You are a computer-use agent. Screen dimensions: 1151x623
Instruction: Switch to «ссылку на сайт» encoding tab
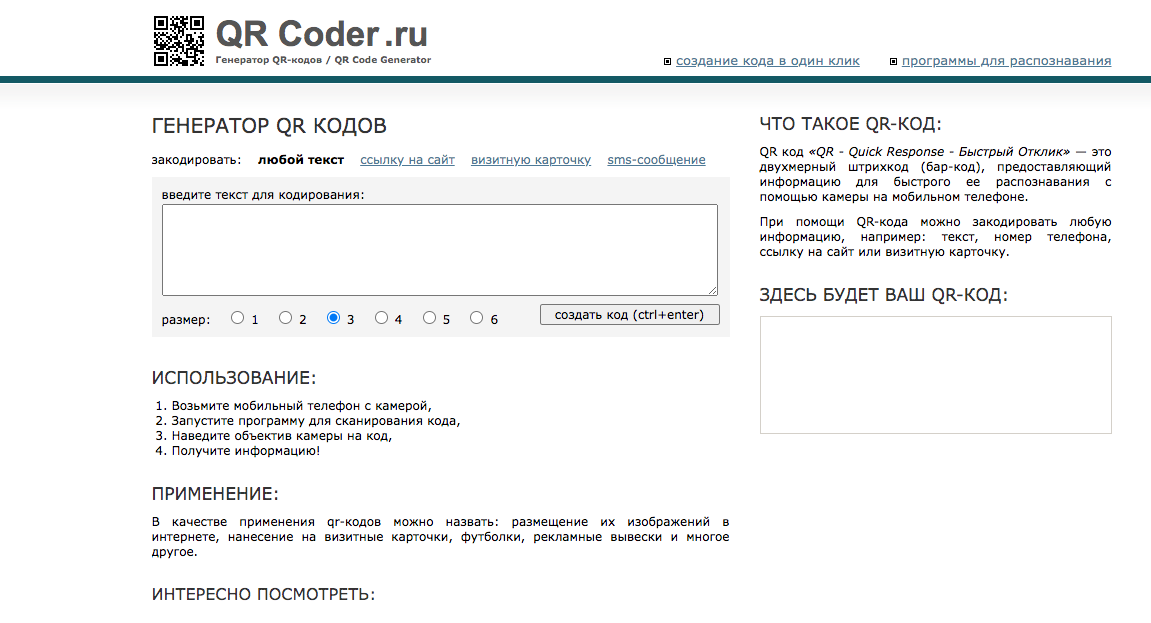pyautogui.click(x=407, y=160)
